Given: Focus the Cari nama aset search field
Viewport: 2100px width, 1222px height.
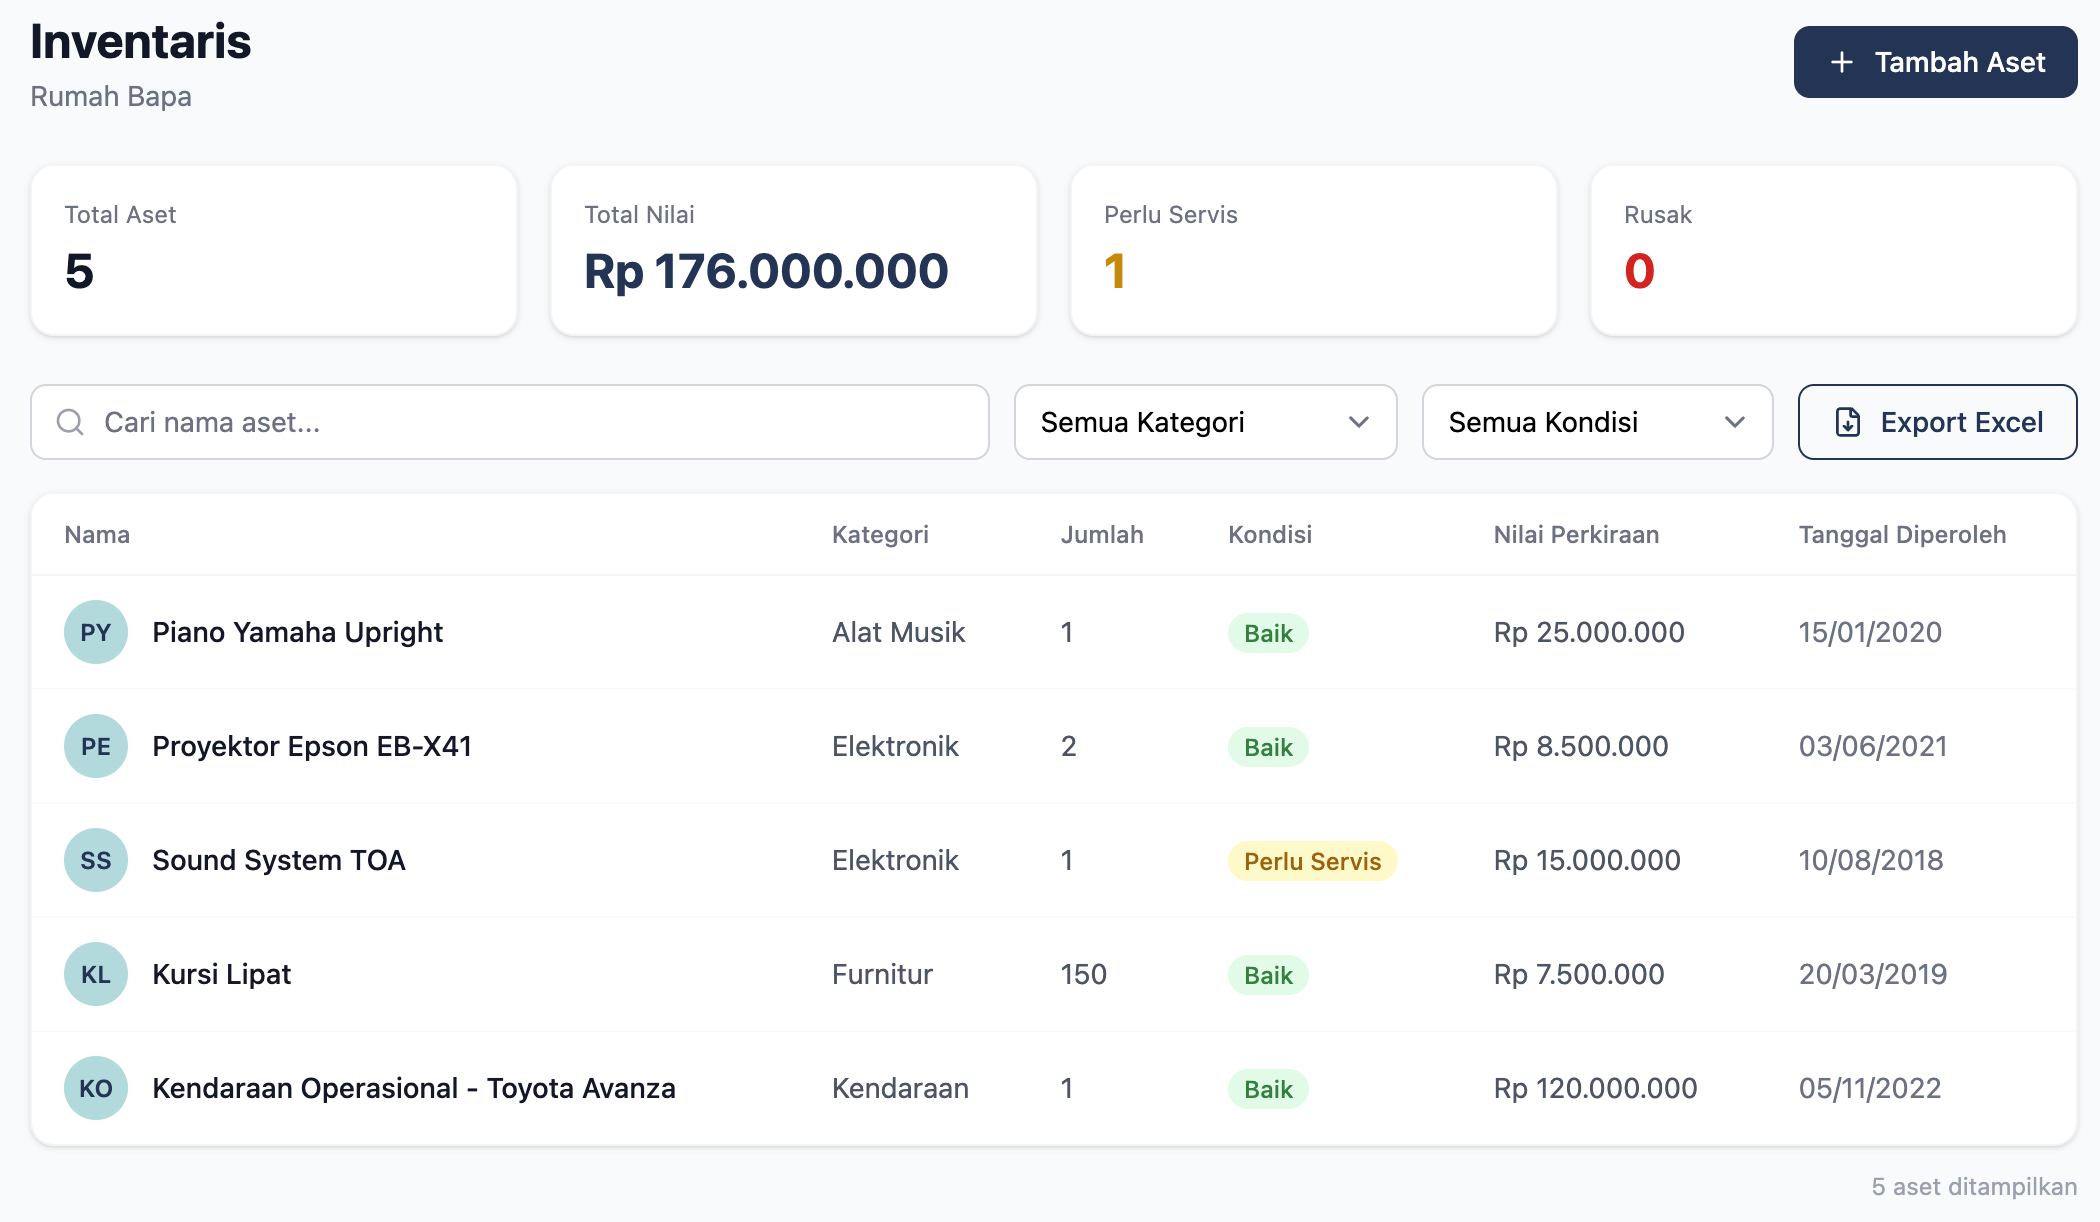Looking at the screenshot, I should pos(510,422).
